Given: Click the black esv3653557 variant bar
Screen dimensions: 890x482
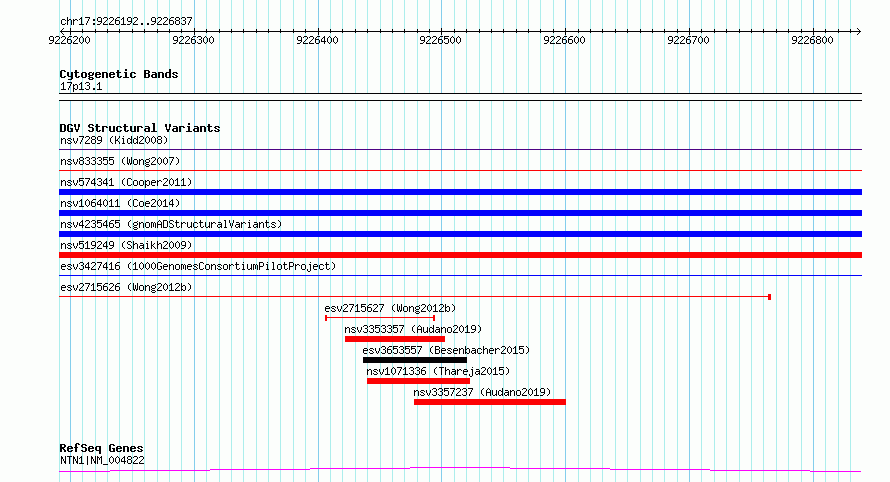Looking at the screenshot, I should [415, 360].
